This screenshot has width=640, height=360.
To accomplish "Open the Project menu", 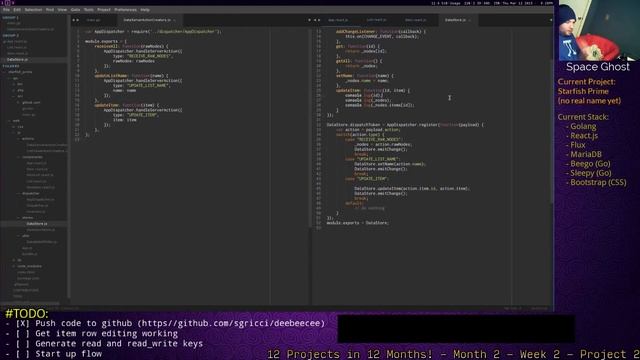I will pos(104,9).
